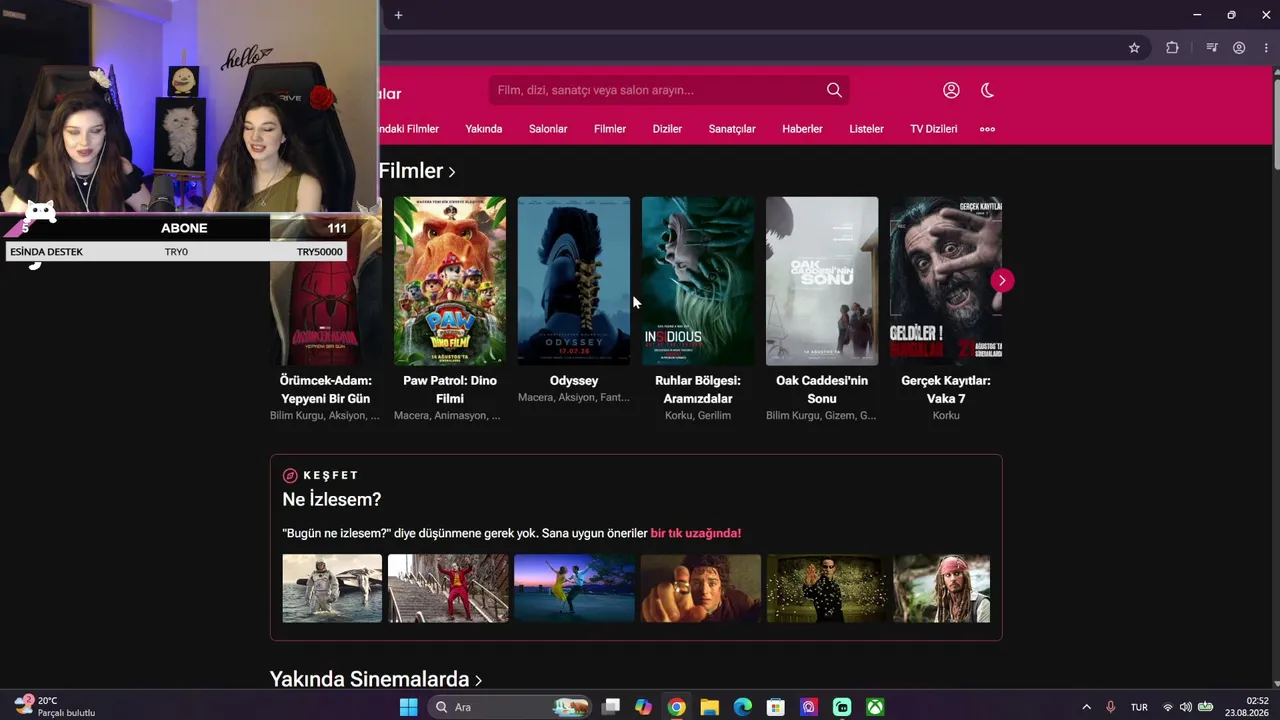Launch the Xbox app from the taskbar
The image size is (1280, 720).
875,707
